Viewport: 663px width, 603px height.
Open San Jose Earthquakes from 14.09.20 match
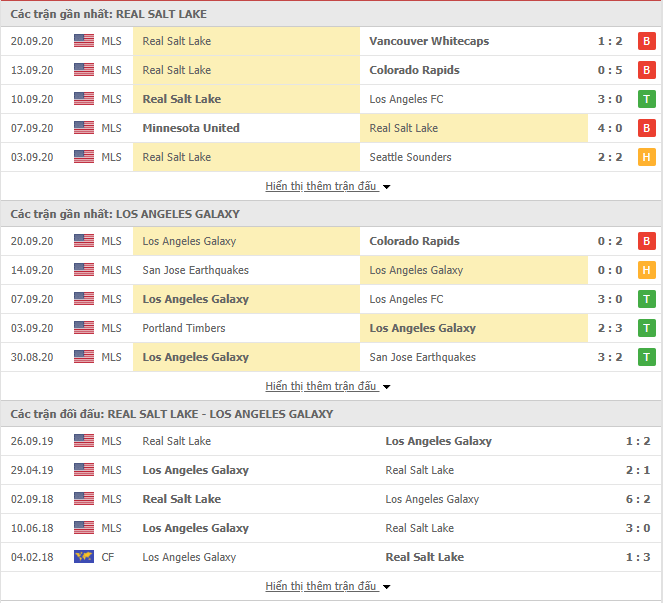point(195,270)
